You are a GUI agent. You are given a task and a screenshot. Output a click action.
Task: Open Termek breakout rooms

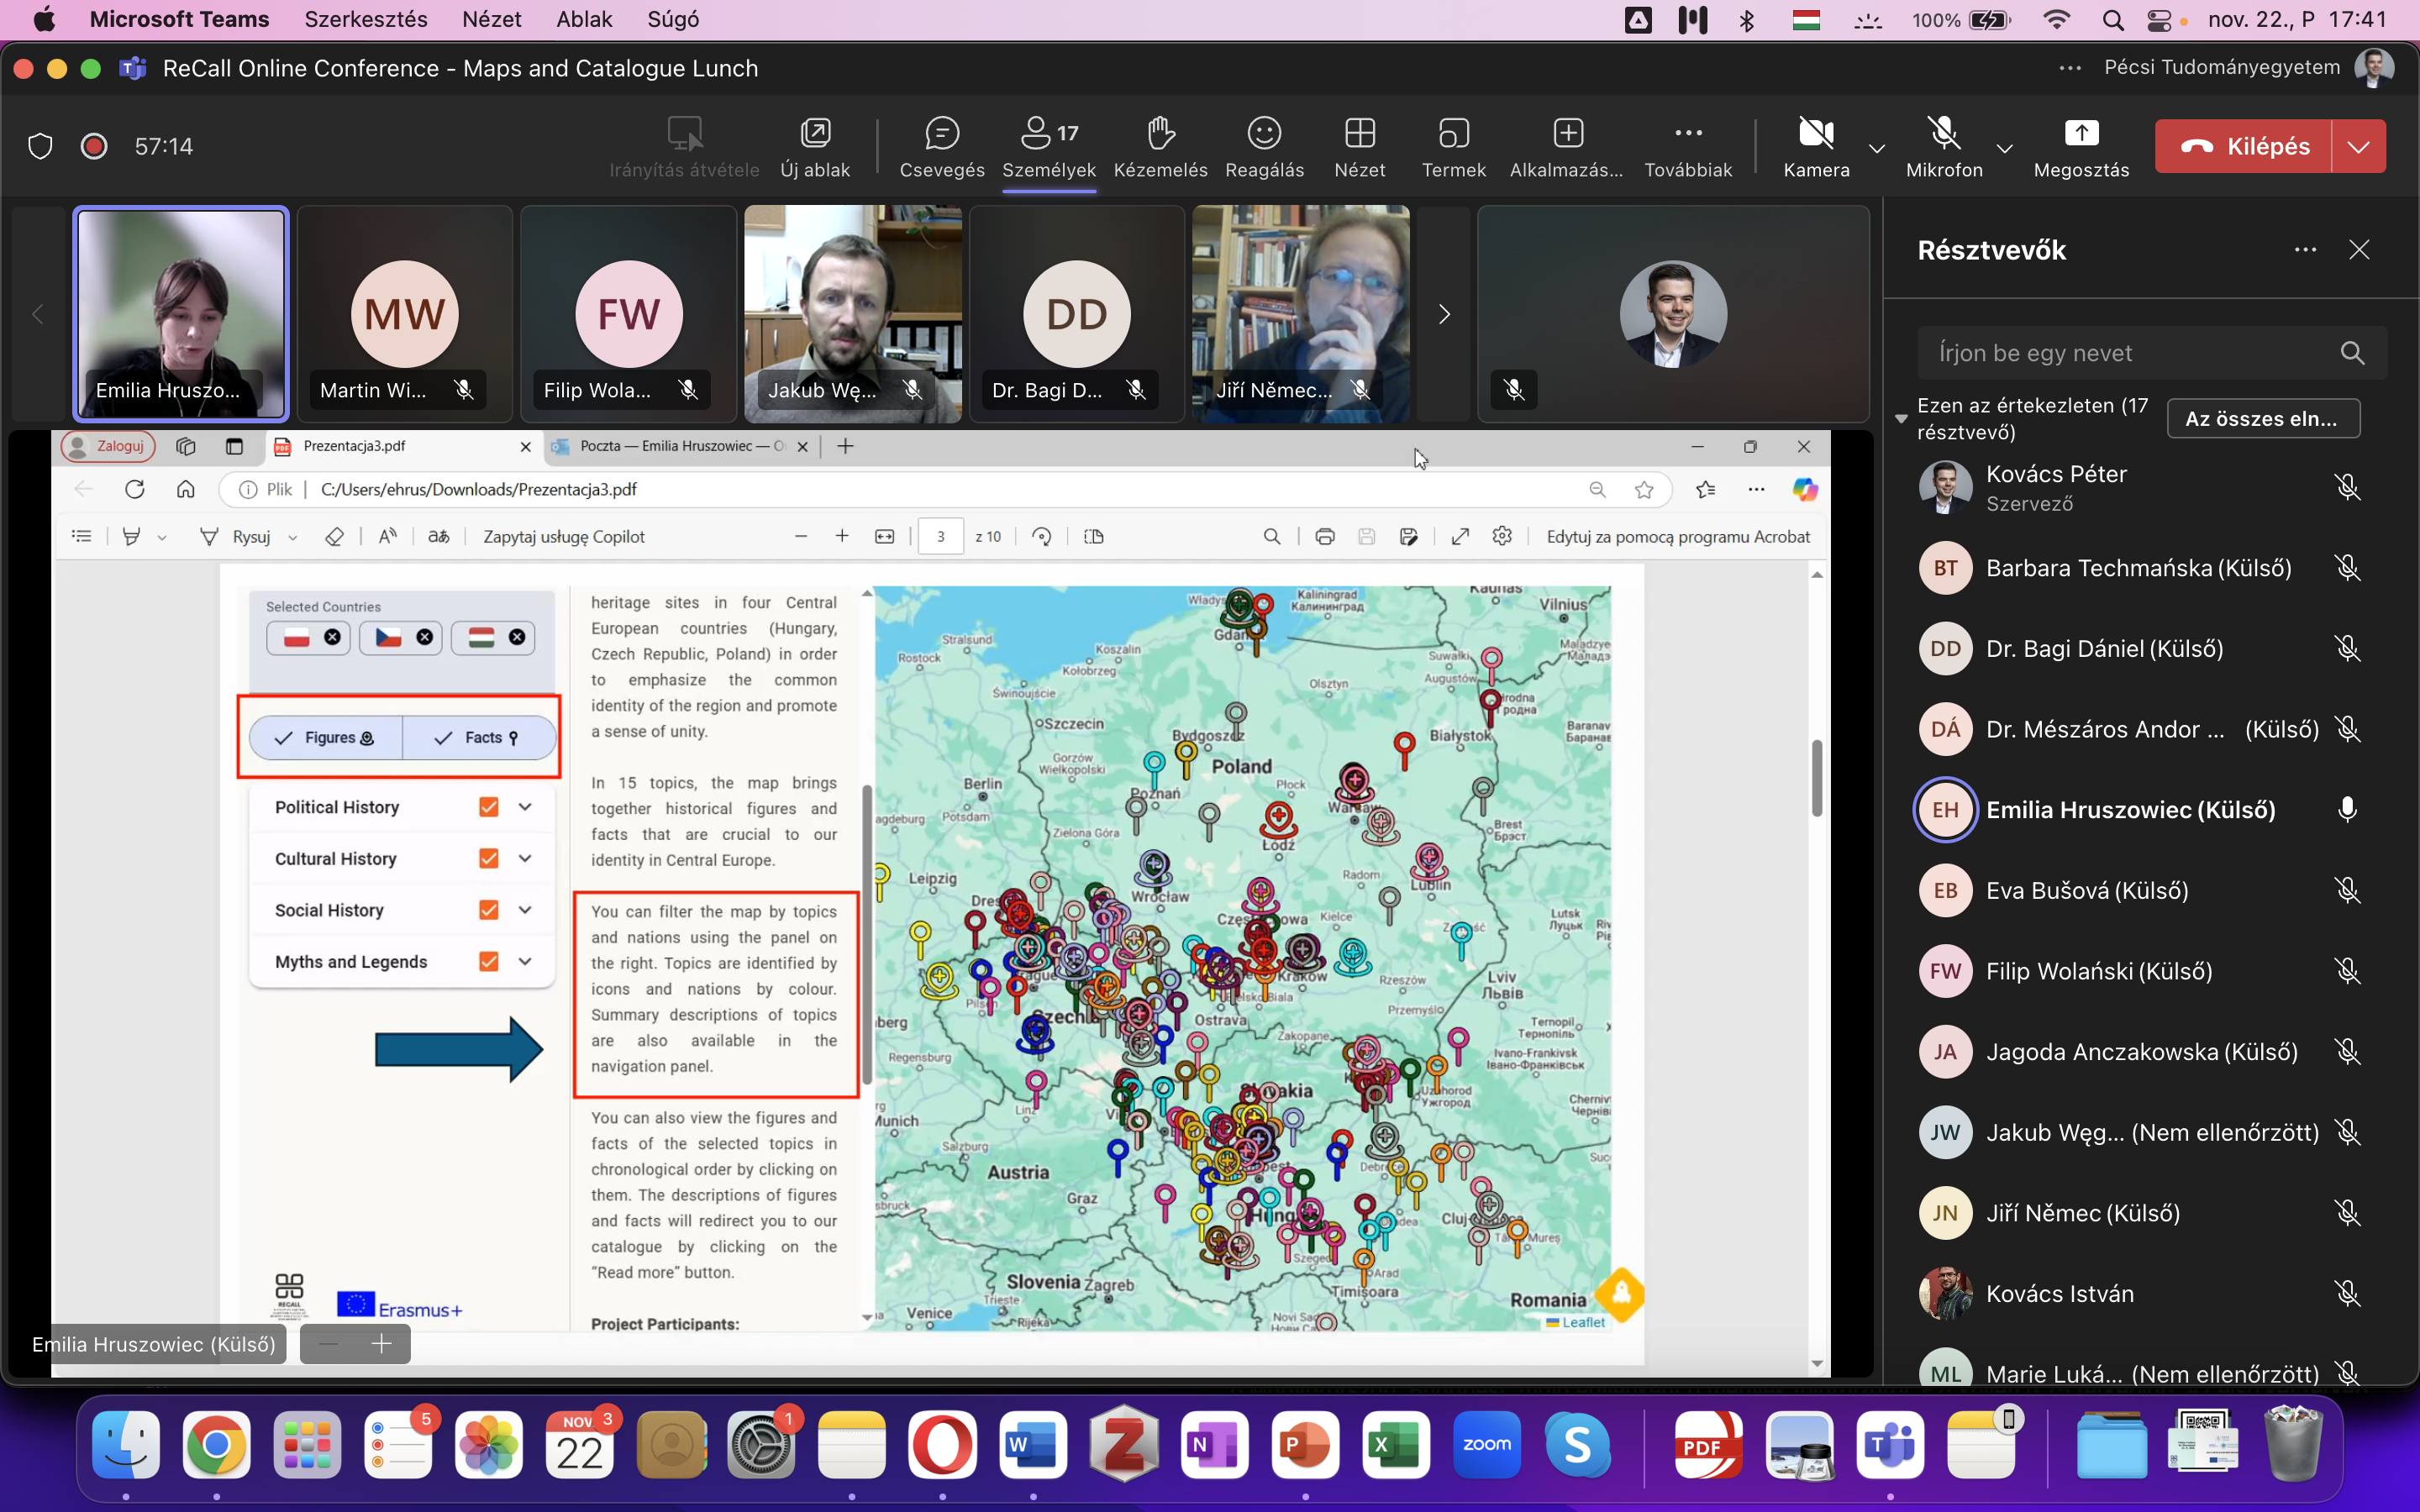tap(1453, 147)
